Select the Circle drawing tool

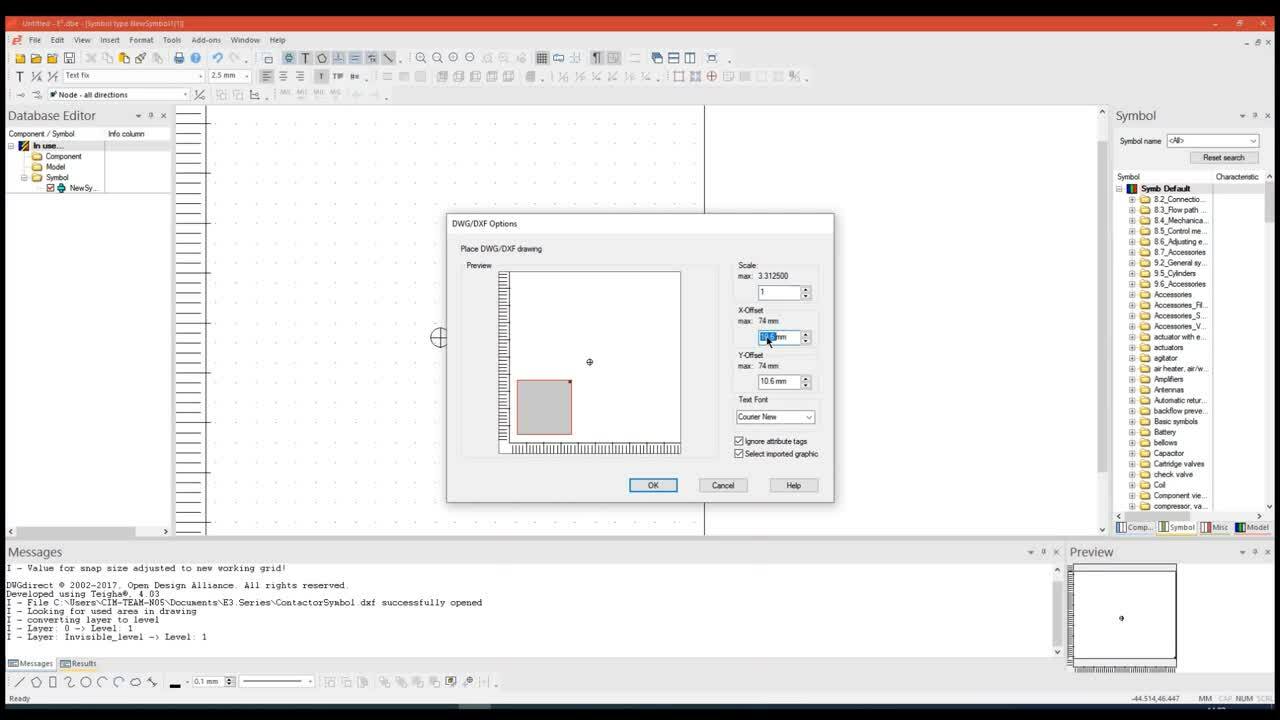pyautogui.click(x=86, y=682)
